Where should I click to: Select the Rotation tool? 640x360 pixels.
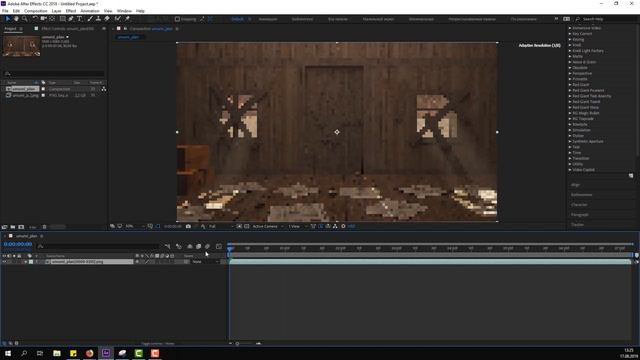coord(35,19)
